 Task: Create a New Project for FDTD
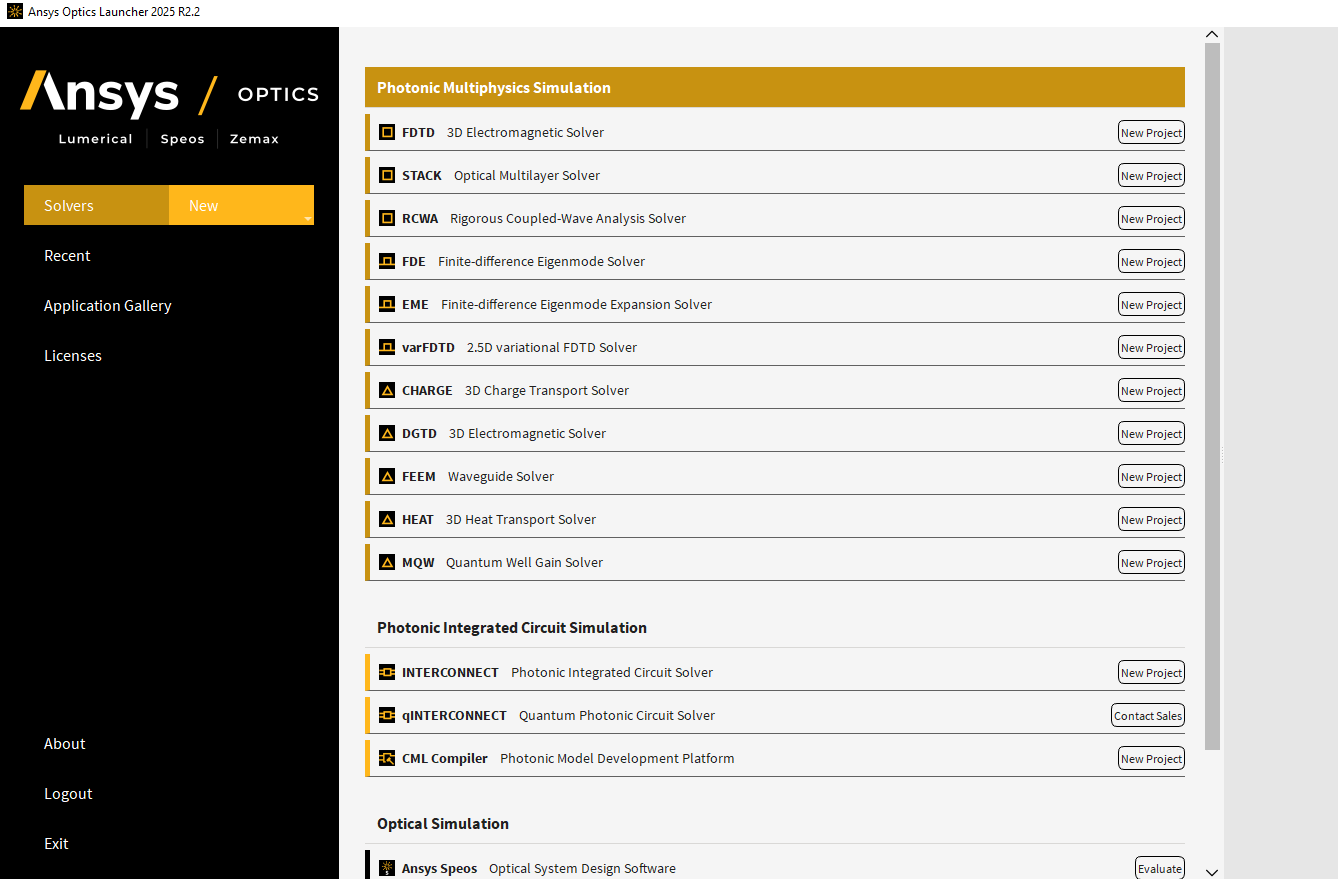pos(1151,133)
